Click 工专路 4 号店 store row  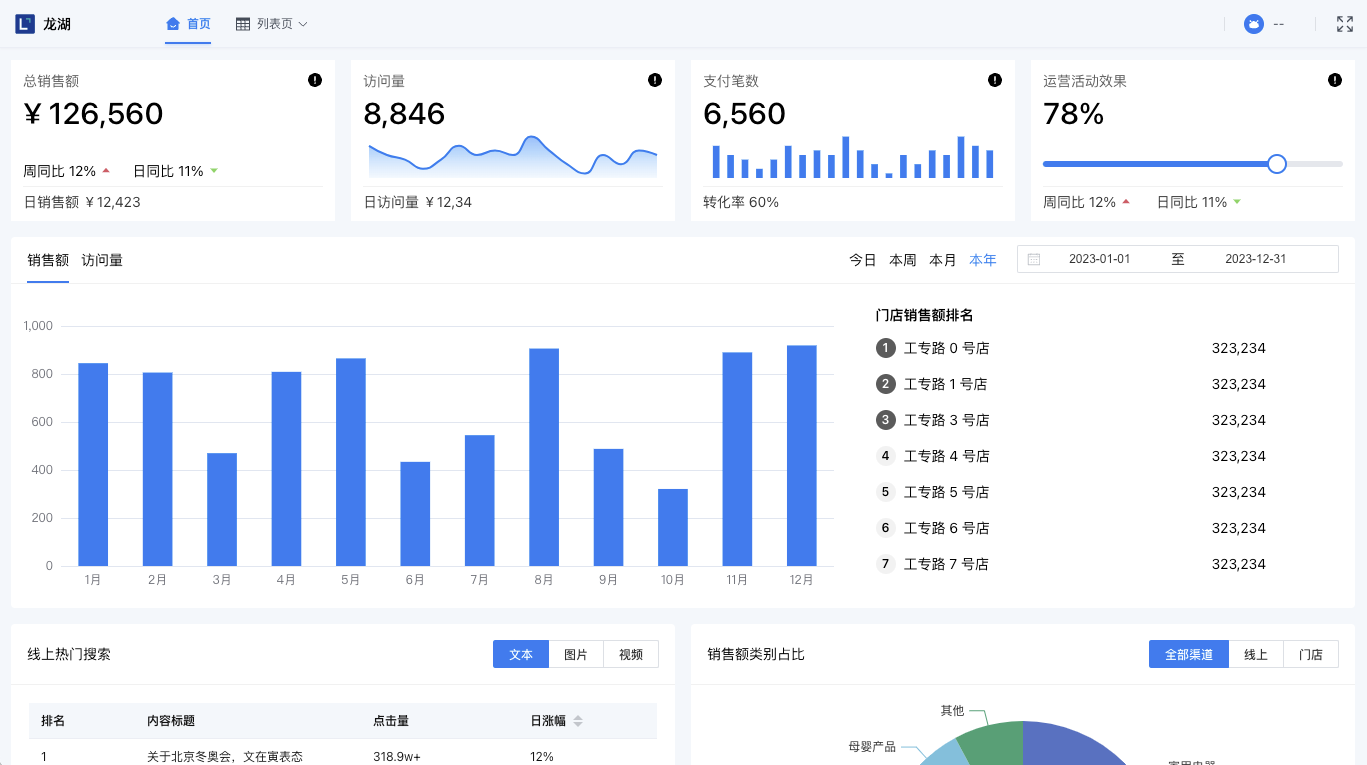(1071, 456)
